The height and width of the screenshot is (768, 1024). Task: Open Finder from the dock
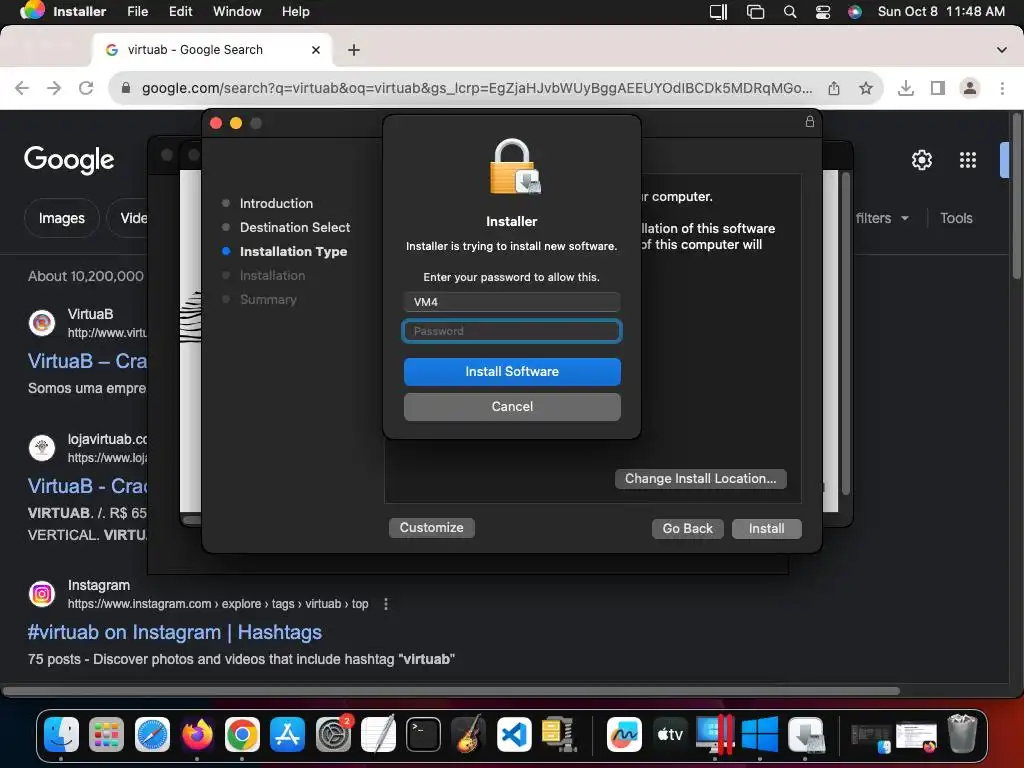coord(61,735)
